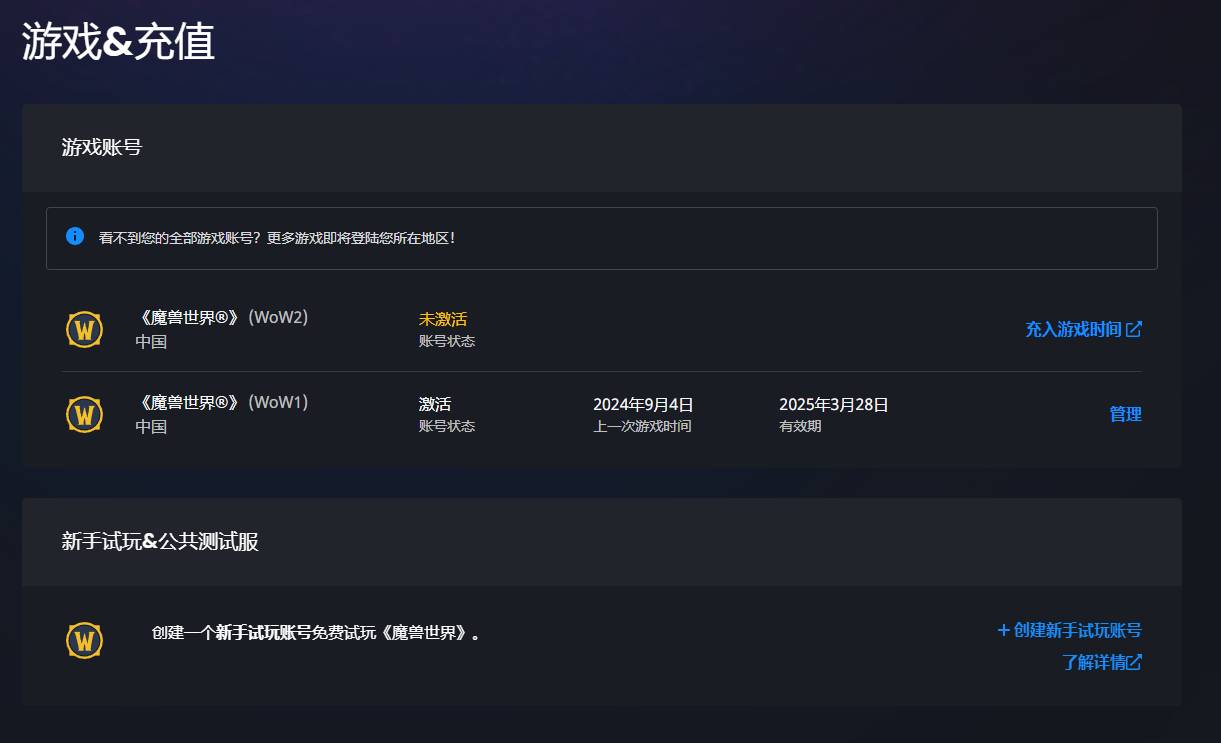Click the blue info icon in notice banner
This screenshot has width=1221, height=743.
[x=75, y=236]
